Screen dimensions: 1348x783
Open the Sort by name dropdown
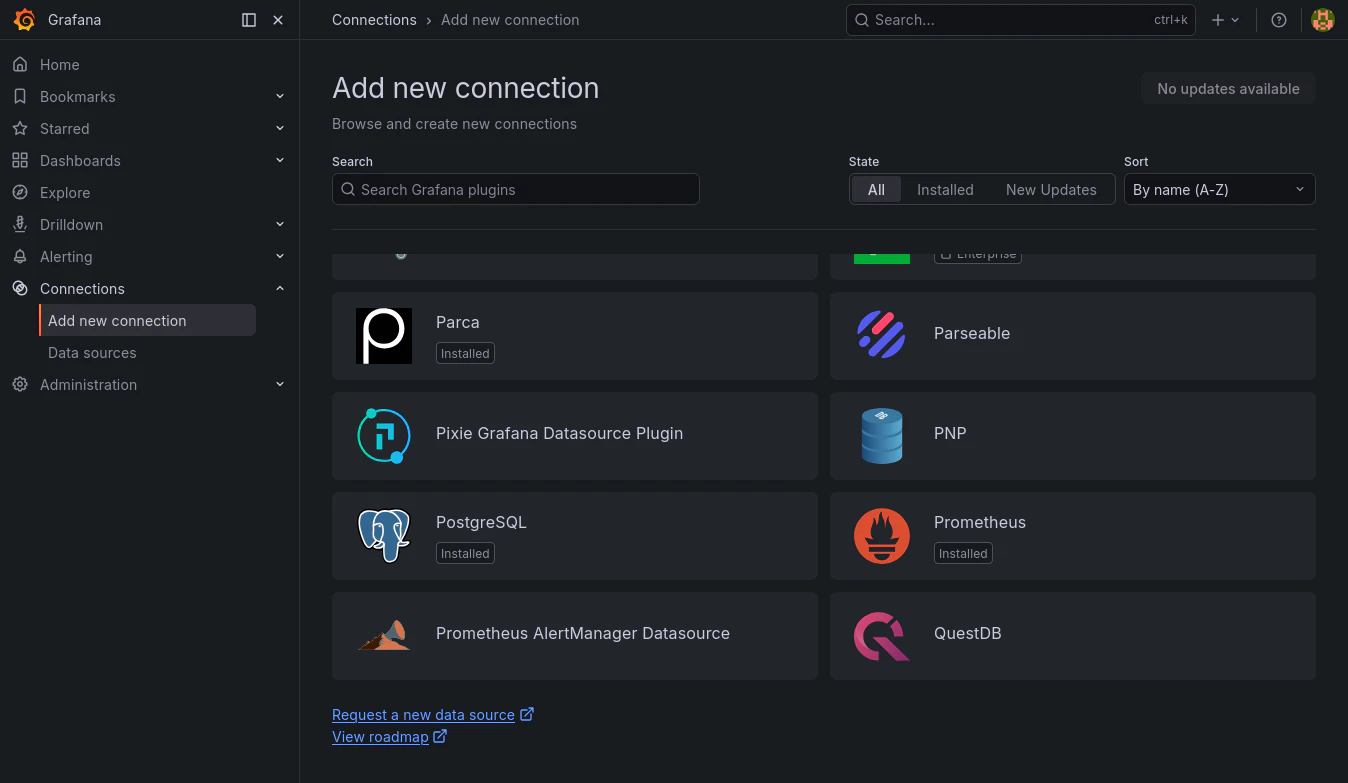point(1219,190)
